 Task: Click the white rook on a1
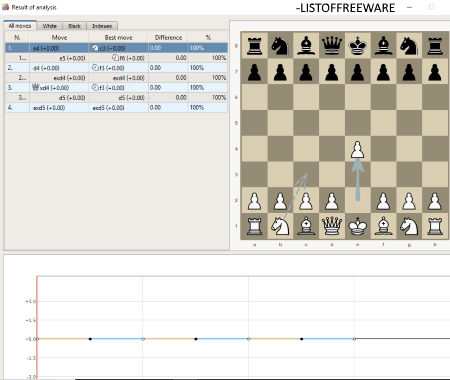[x=254, y=226]
